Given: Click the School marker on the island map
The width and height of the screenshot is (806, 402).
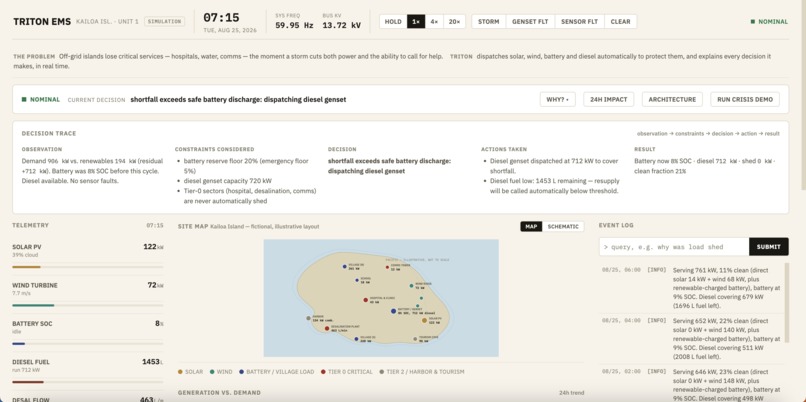Looking at the screenshot, I should 357,280.
